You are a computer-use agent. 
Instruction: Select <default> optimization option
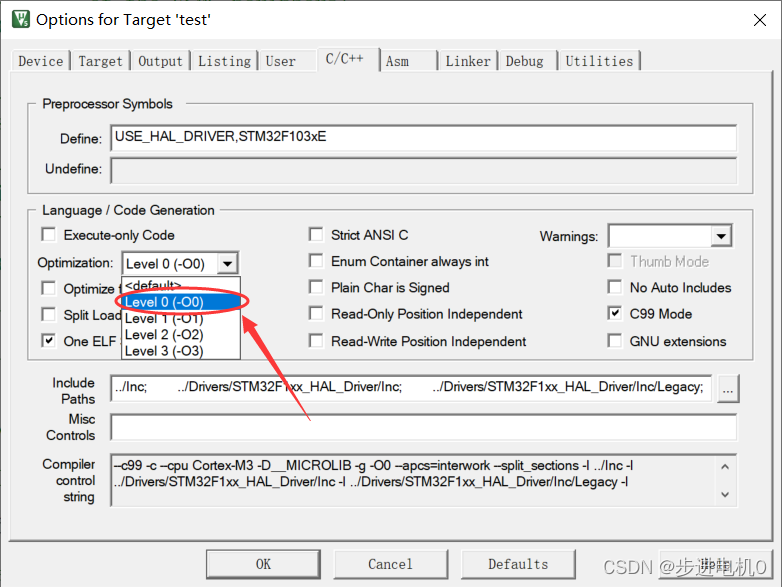(181, 286)
